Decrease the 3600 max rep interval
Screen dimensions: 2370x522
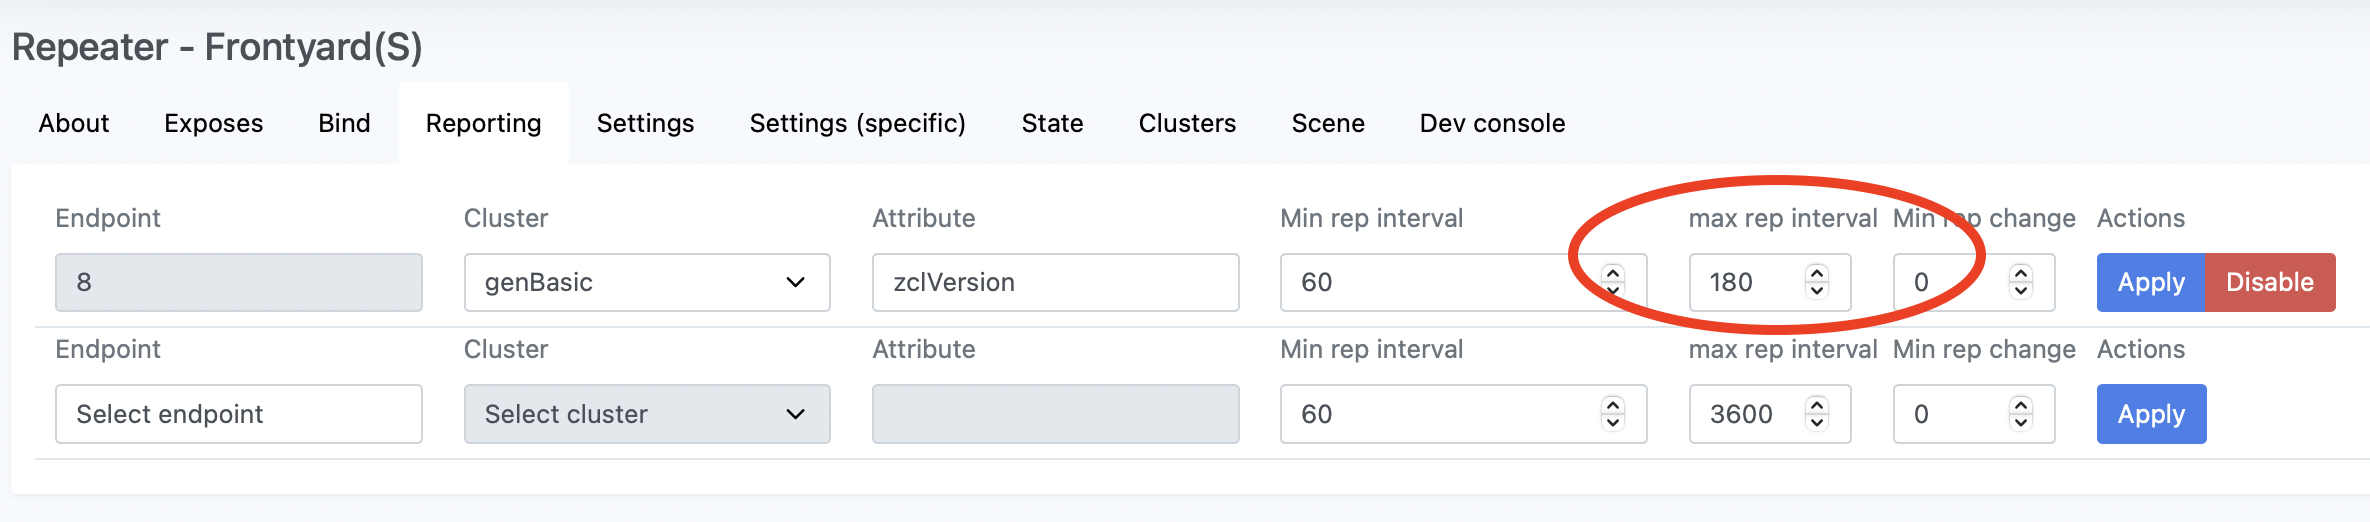click(x=1817, y=424)
